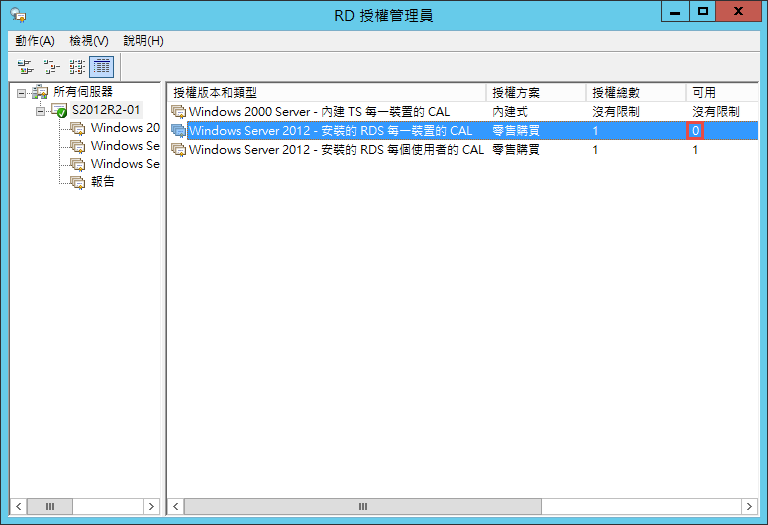This screenshot has height=525, width=768.
Task: Click available count 0 in the per-device row
Action: 695,131
